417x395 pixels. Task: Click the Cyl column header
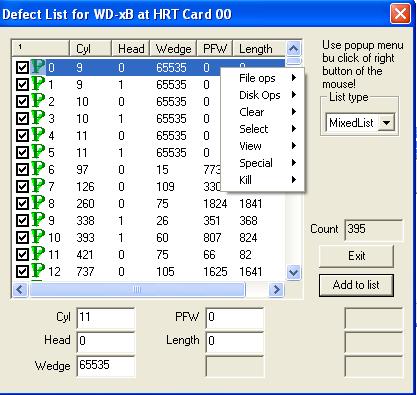pyautogui.click(x=90, y=49)
